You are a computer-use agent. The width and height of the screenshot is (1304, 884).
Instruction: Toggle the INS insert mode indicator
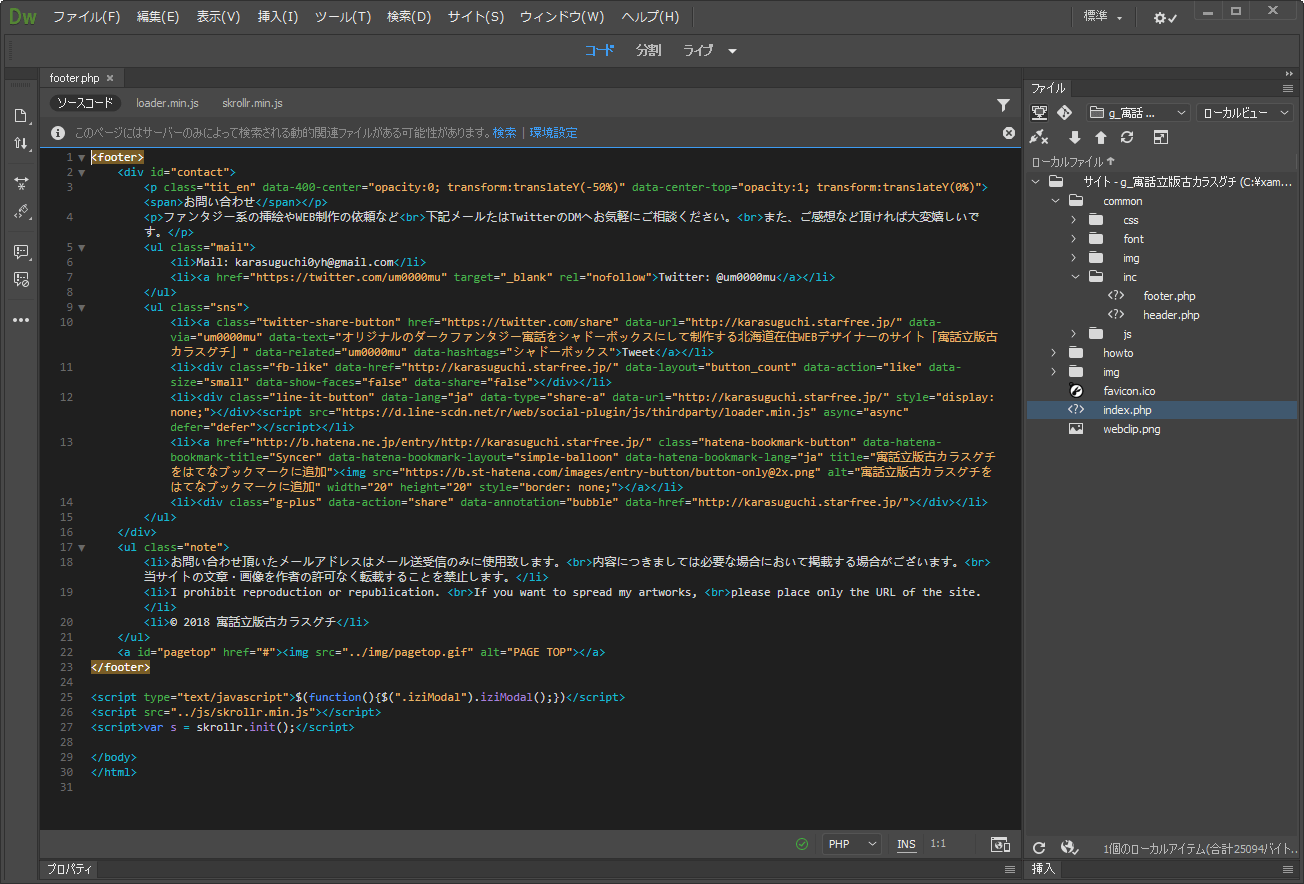point(906,844)
